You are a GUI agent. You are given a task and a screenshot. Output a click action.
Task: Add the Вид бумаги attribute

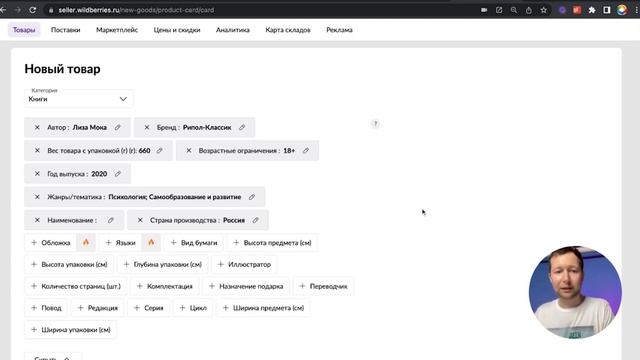tap(193, 242)
